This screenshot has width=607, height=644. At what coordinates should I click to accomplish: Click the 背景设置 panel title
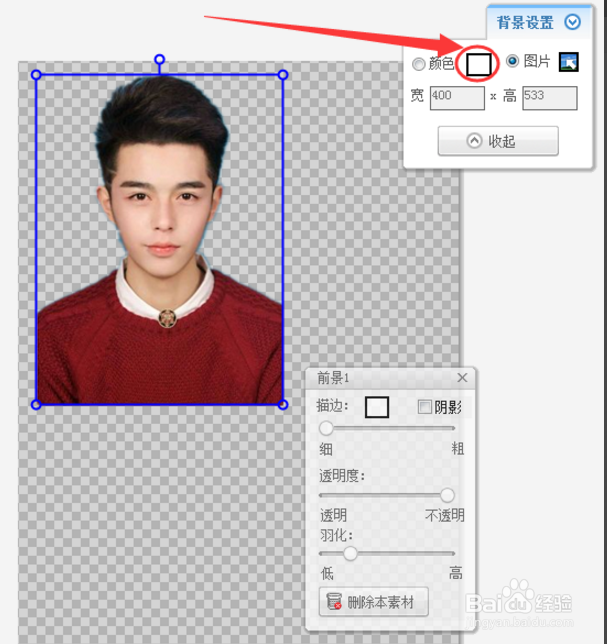coord(525,22)
